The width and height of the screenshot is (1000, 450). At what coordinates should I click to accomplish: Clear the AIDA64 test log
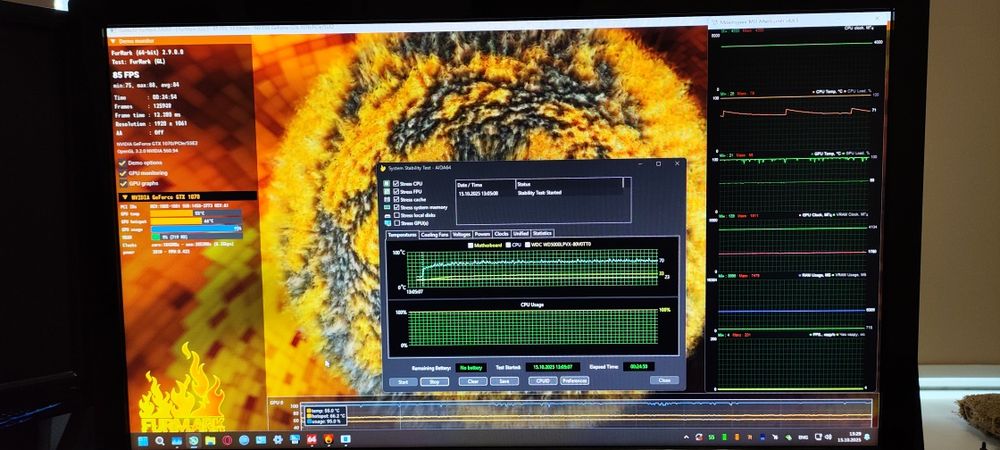[473, 382]
